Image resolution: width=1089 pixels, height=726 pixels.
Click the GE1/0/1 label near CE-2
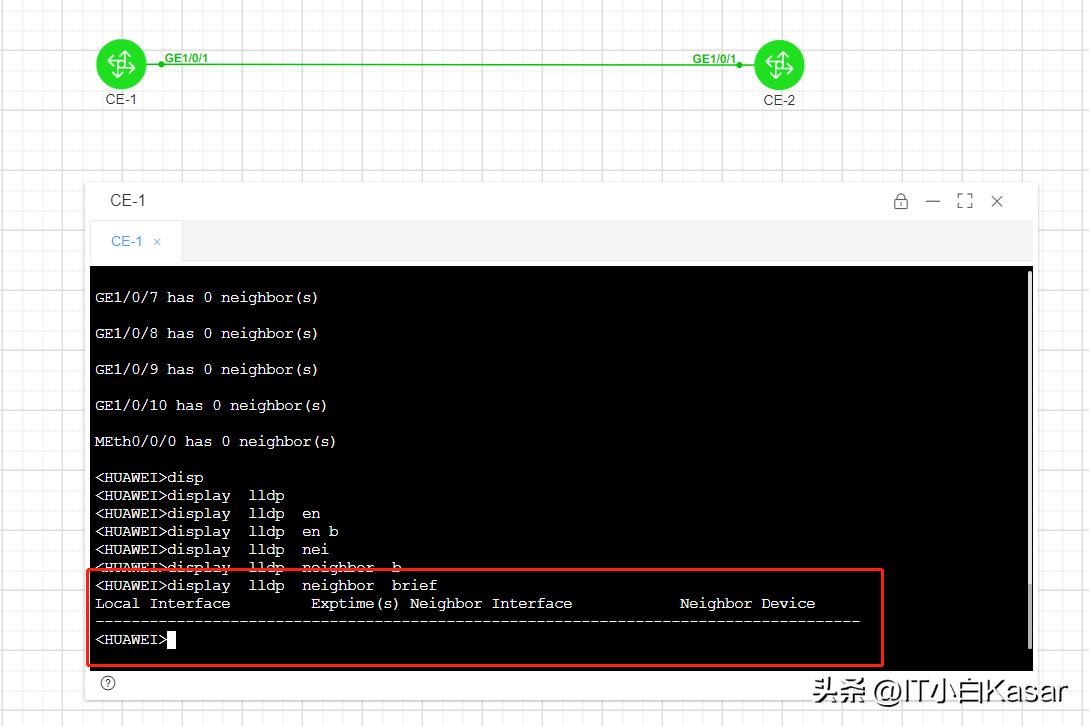[x=713, y=59]
